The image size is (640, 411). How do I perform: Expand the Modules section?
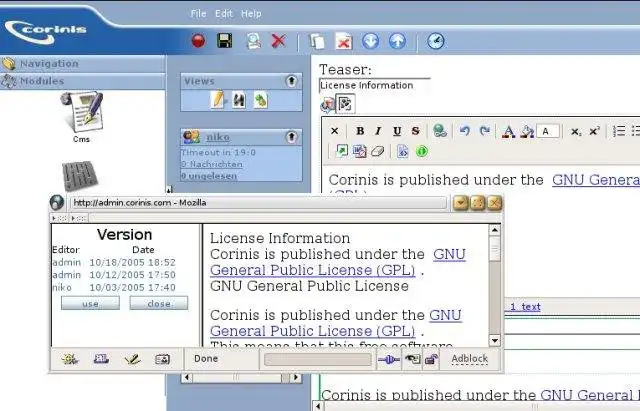[82, 81]
